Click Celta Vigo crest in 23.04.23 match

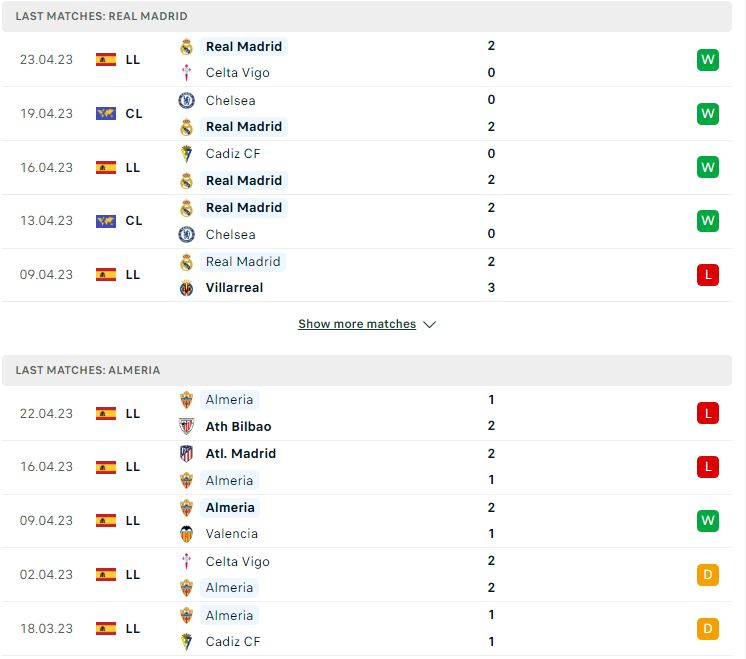(x=186, y=73)
